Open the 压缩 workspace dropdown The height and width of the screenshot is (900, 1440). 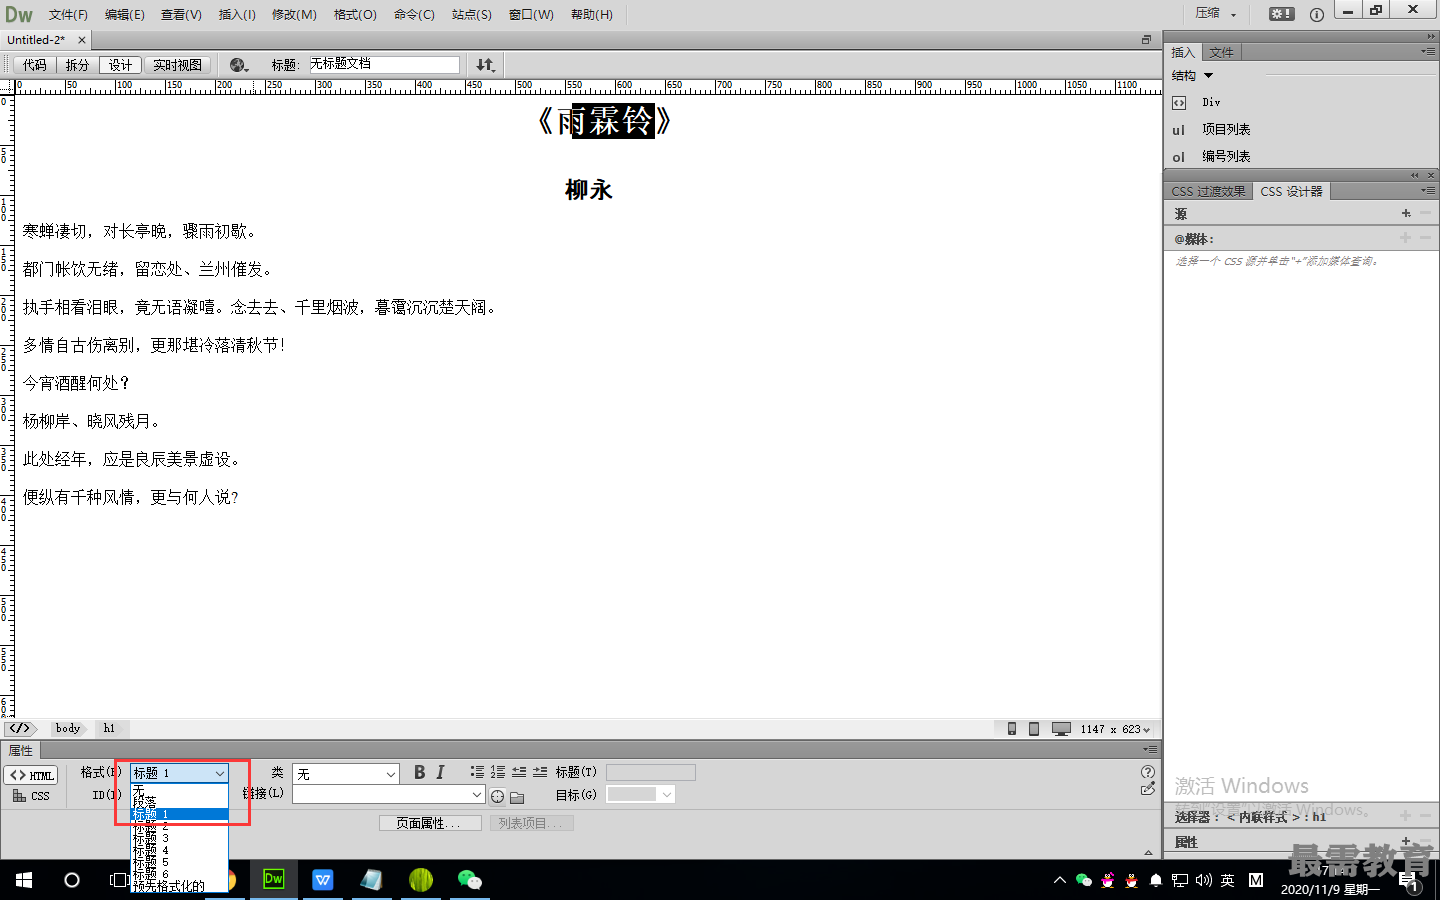tap(1216, 13)
